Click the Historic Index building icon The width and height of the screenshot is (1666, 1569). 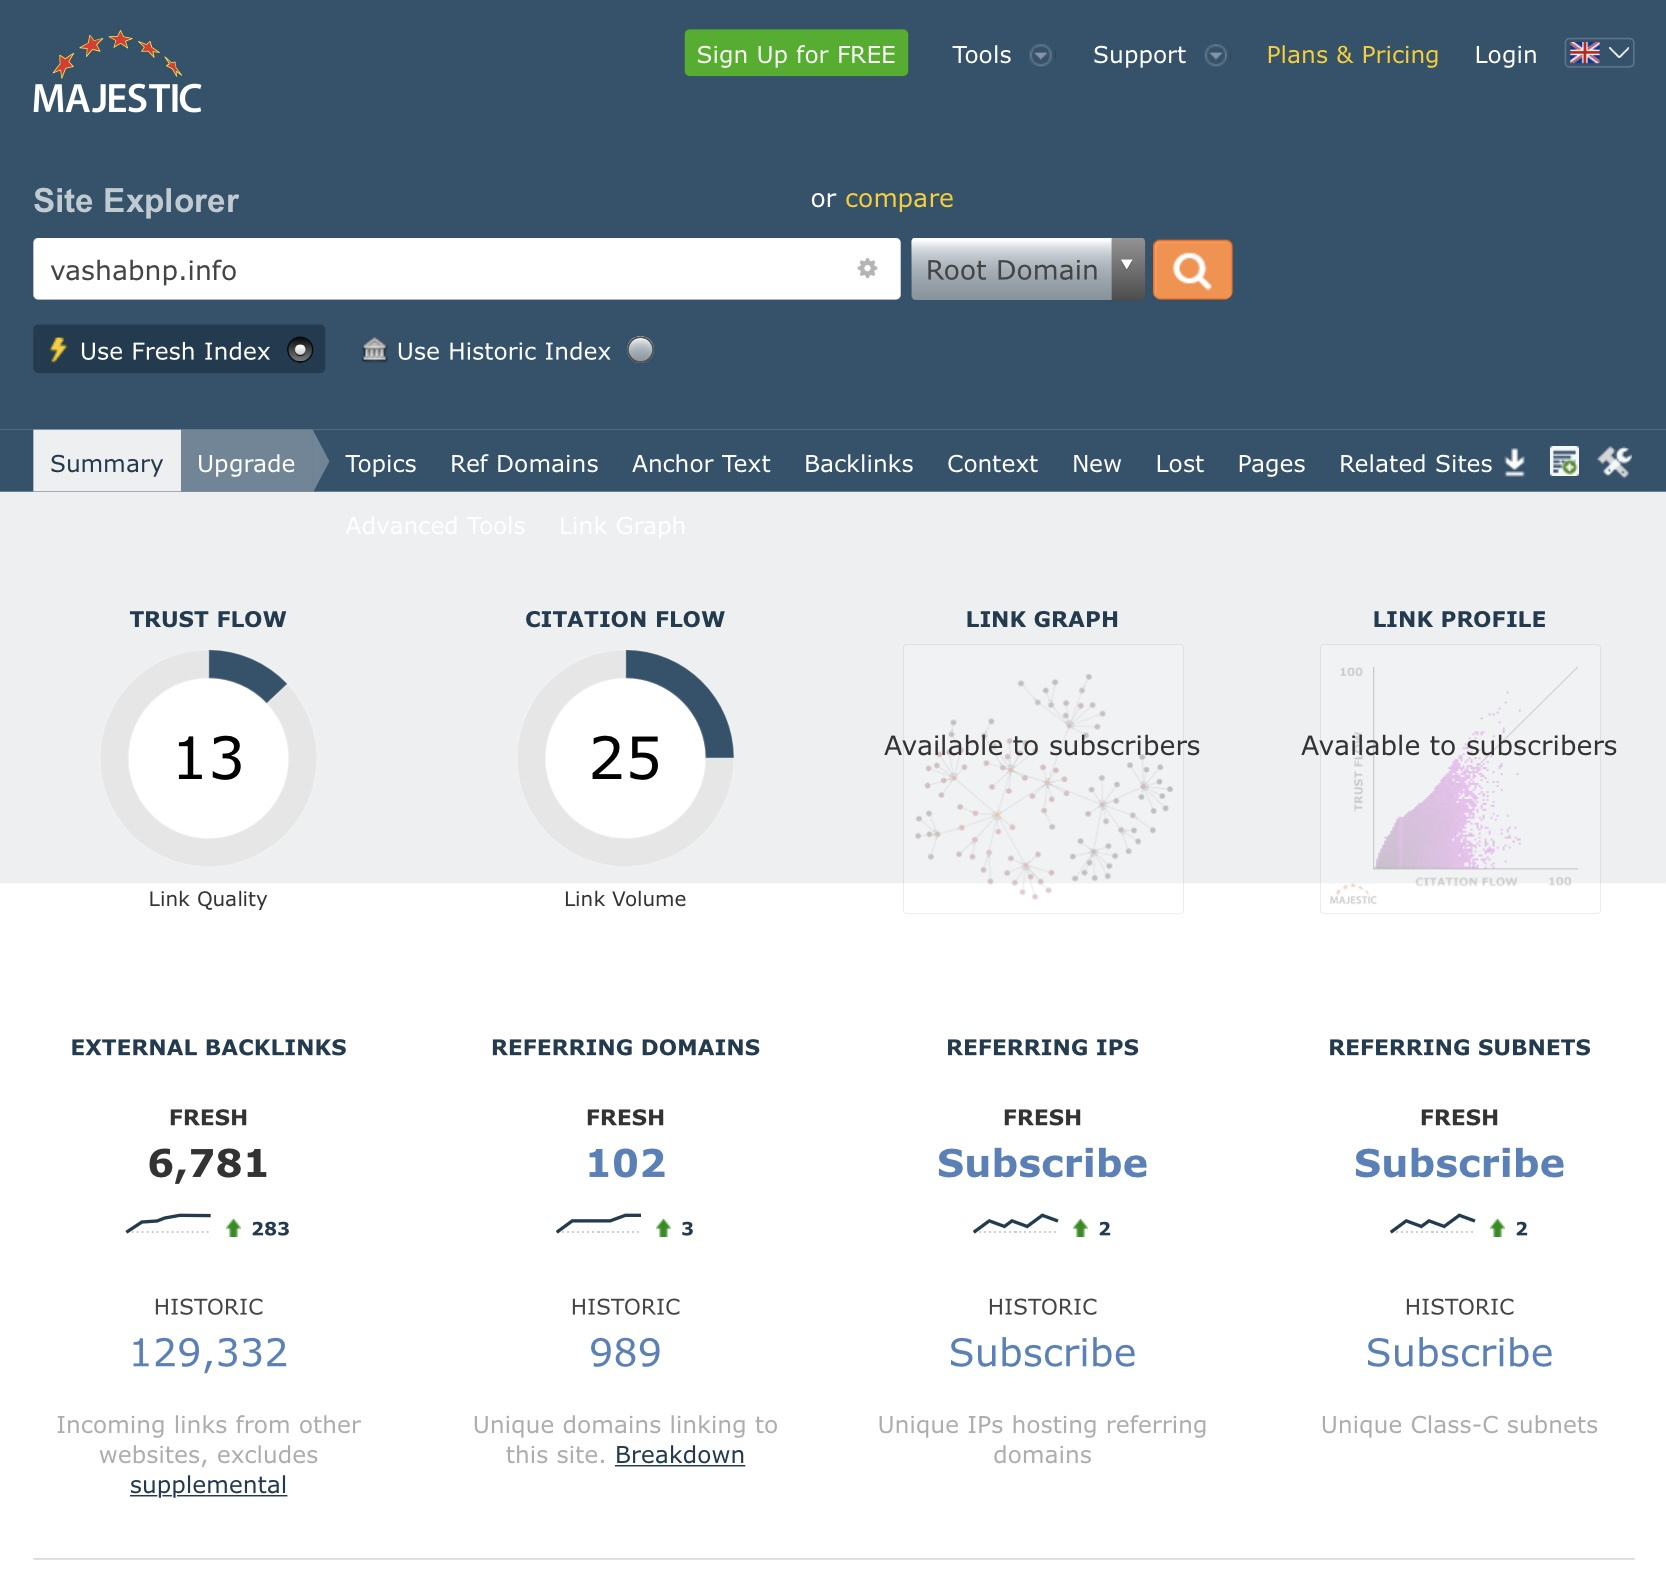[x=374, y=349]
